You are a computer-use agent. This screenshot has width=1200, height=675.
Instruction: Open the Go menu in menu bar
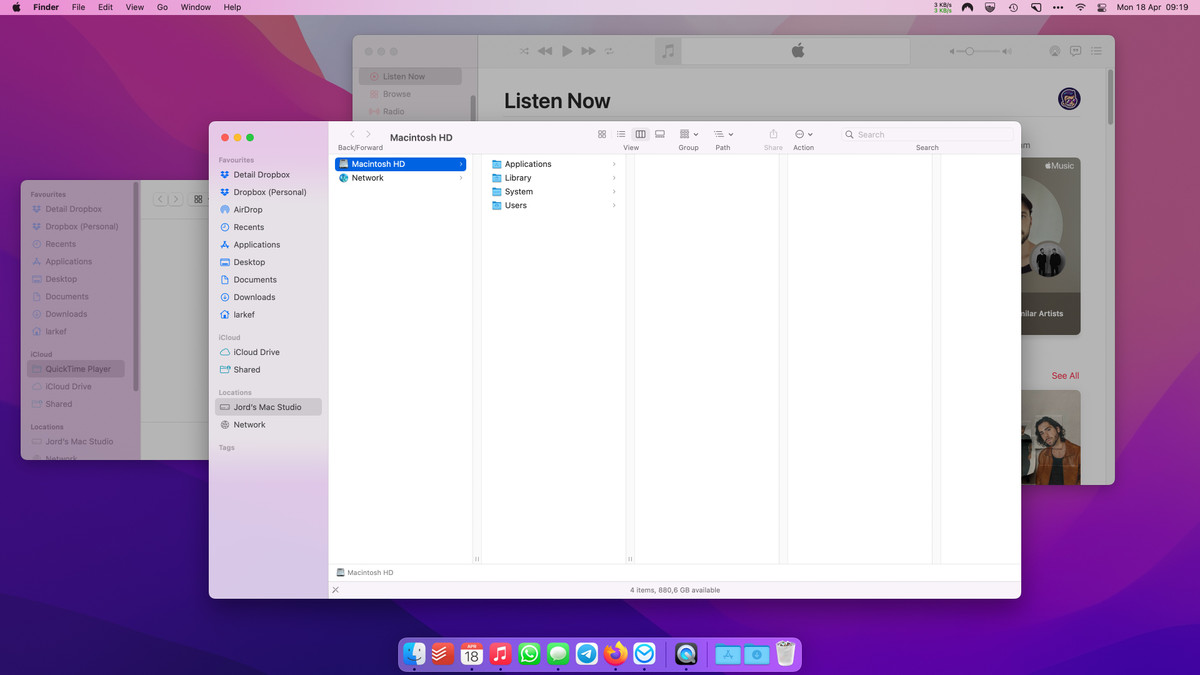(x=162, y=7)
